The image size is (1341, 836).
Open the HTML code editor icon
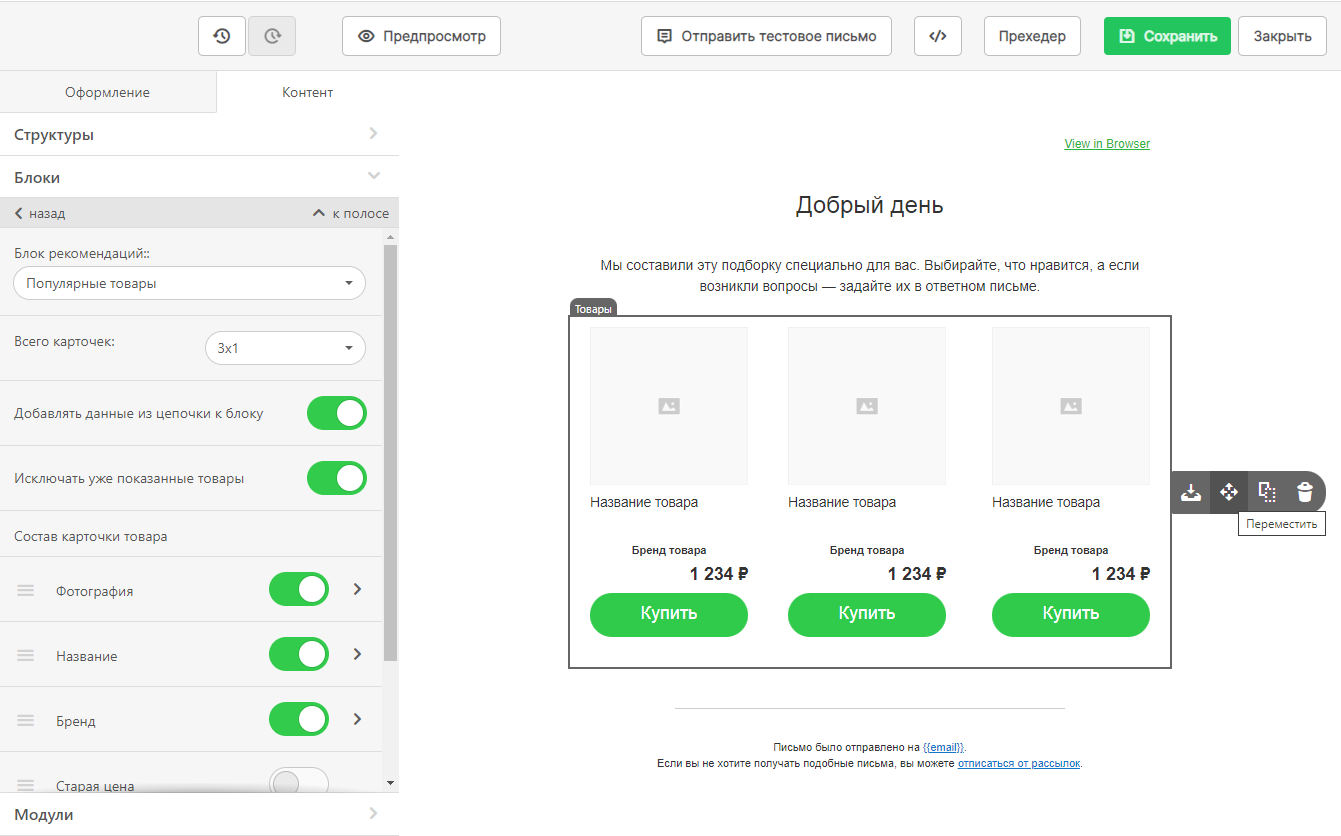tap(937, 36)
